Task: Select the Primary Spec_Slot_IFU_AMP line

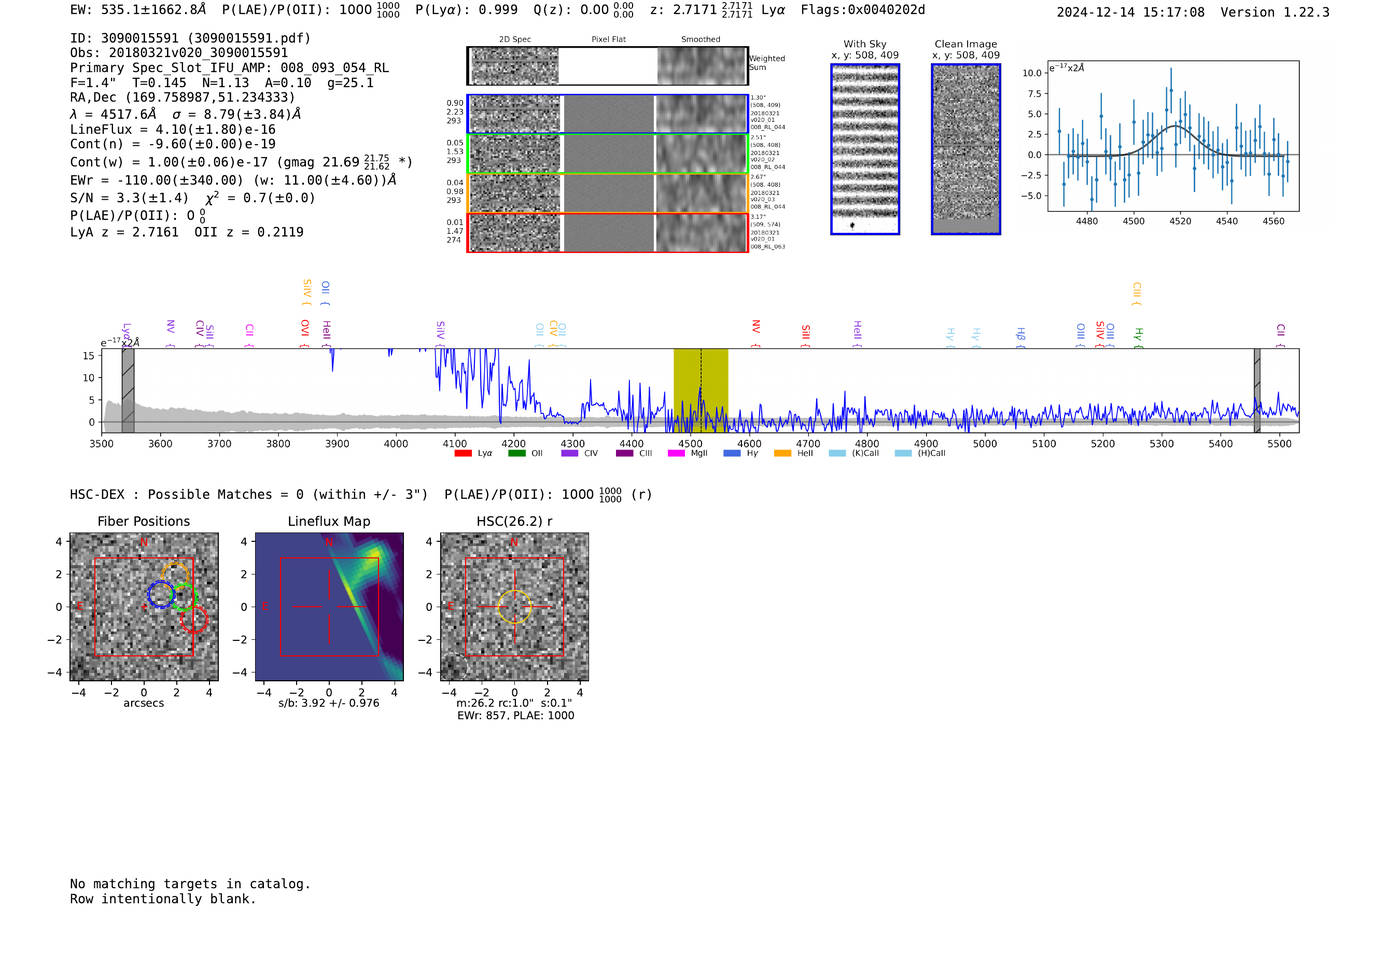Action: click(x=230, y=68)
